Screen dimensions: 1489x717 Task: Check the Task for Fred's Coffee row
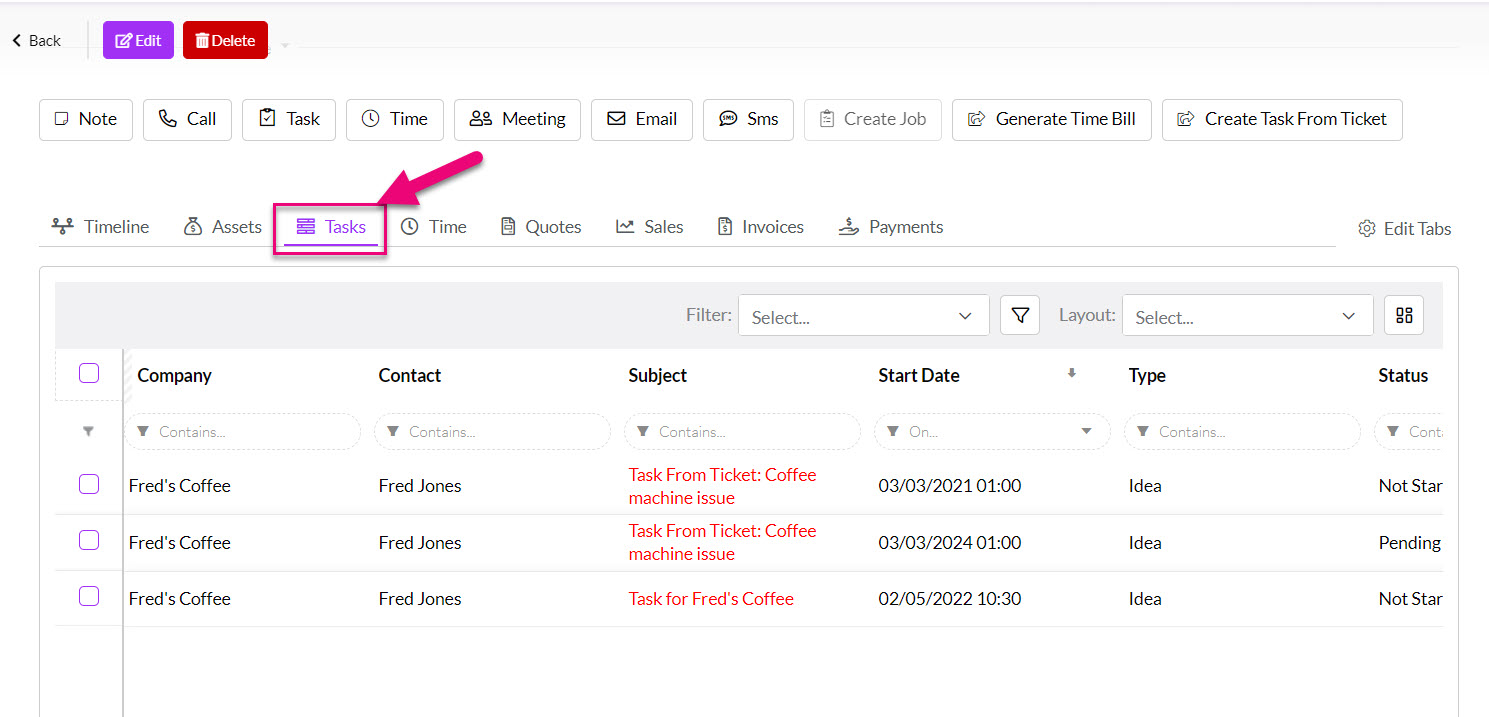(89, 596)
